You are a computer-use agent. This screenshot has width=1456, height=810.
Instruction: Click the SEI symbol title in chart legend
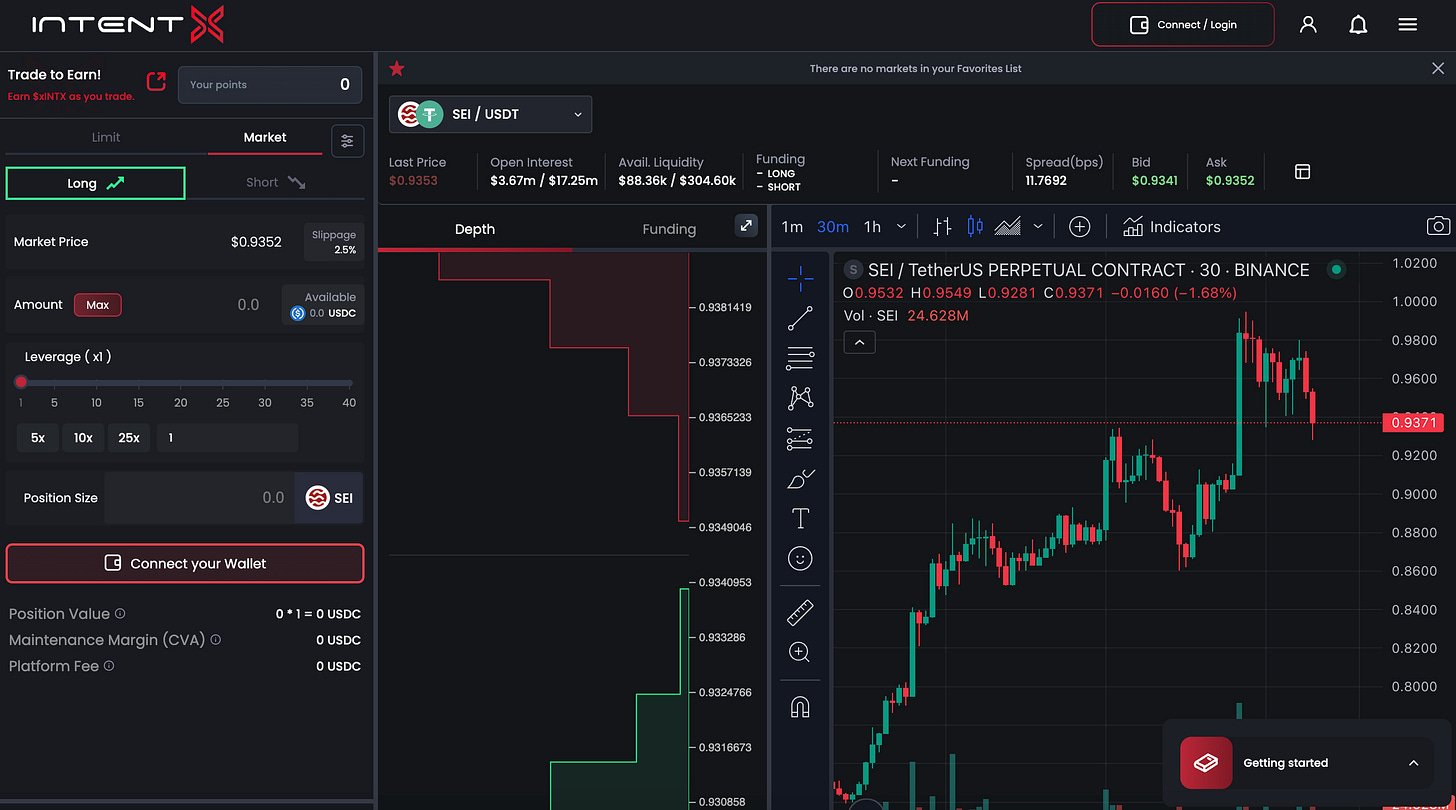1089,269
